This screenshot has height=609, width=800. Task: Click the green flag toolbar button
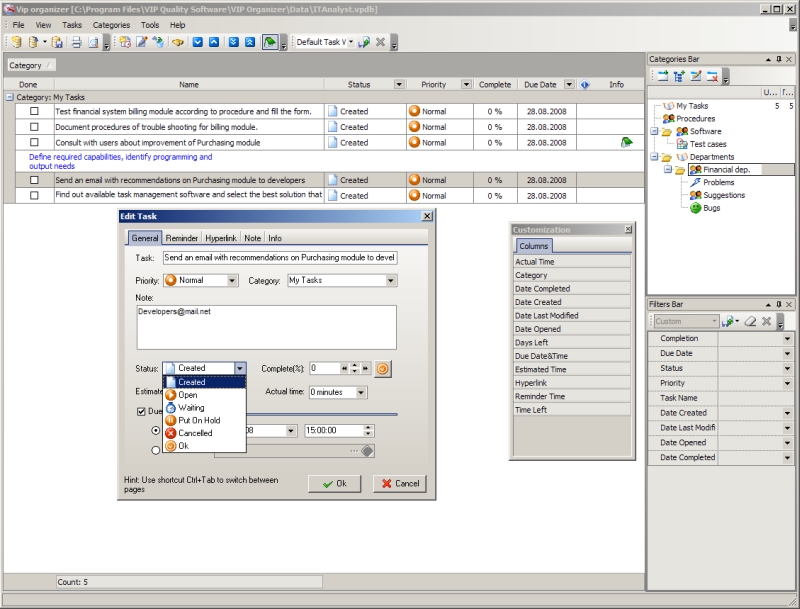click(270, 42)
